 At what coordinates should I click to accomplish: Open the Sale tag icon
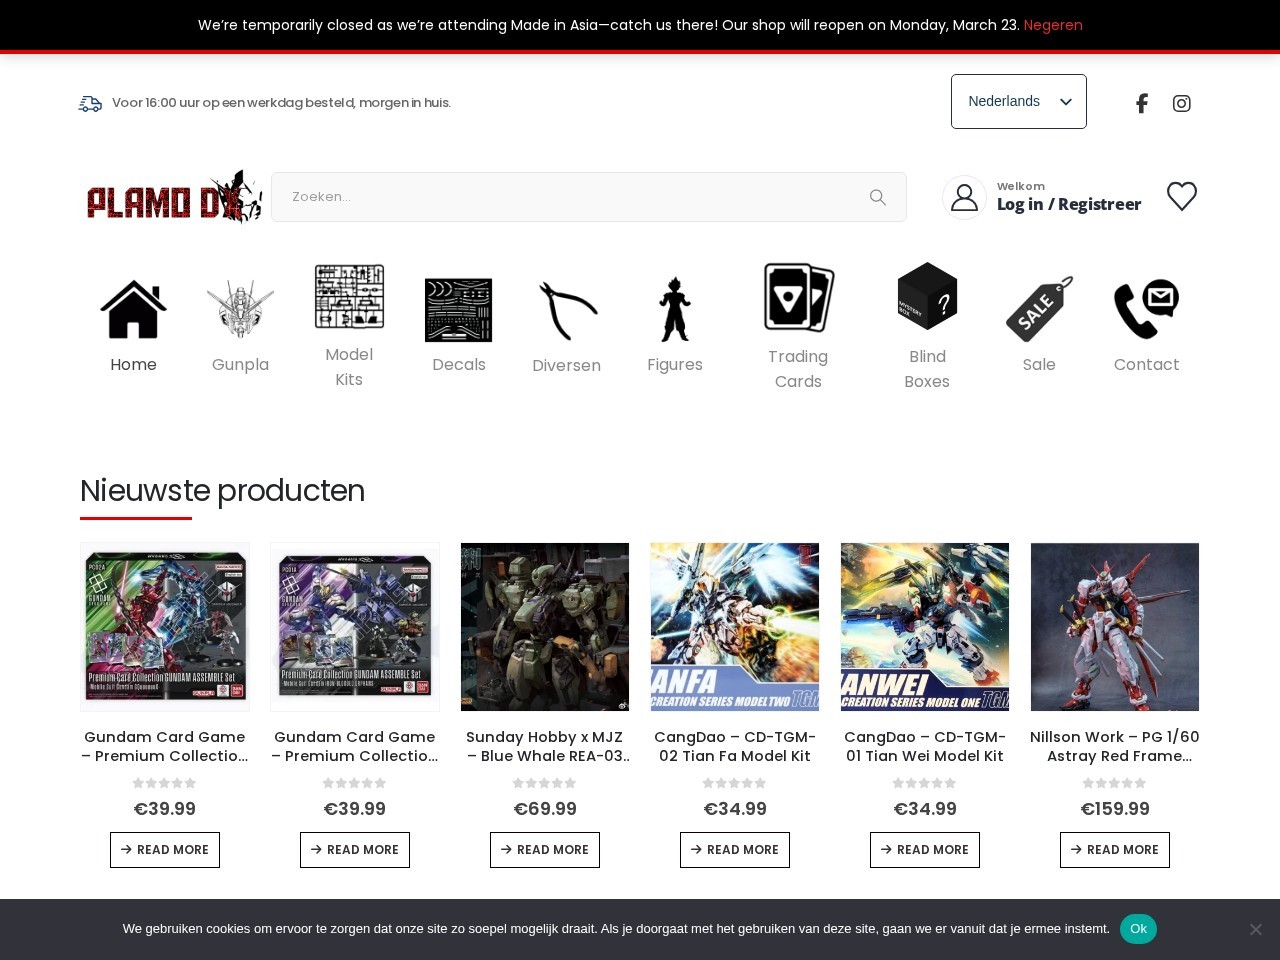[1039, 309]
